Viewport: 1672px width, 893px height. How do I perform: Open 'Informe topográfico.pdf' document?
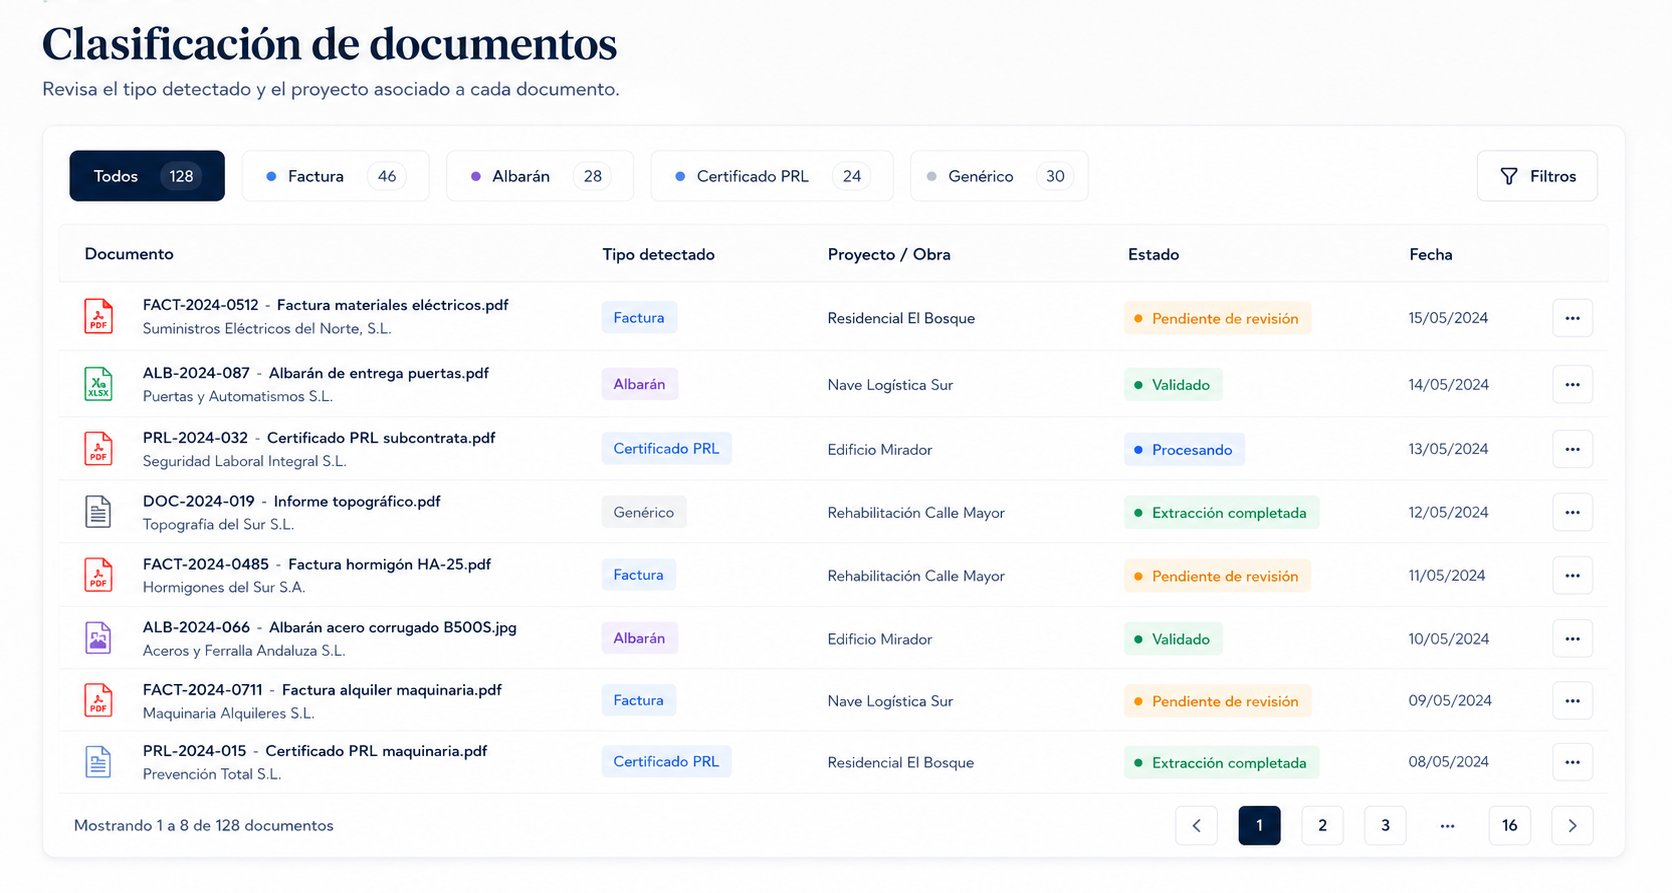click(x=357, y=501)
